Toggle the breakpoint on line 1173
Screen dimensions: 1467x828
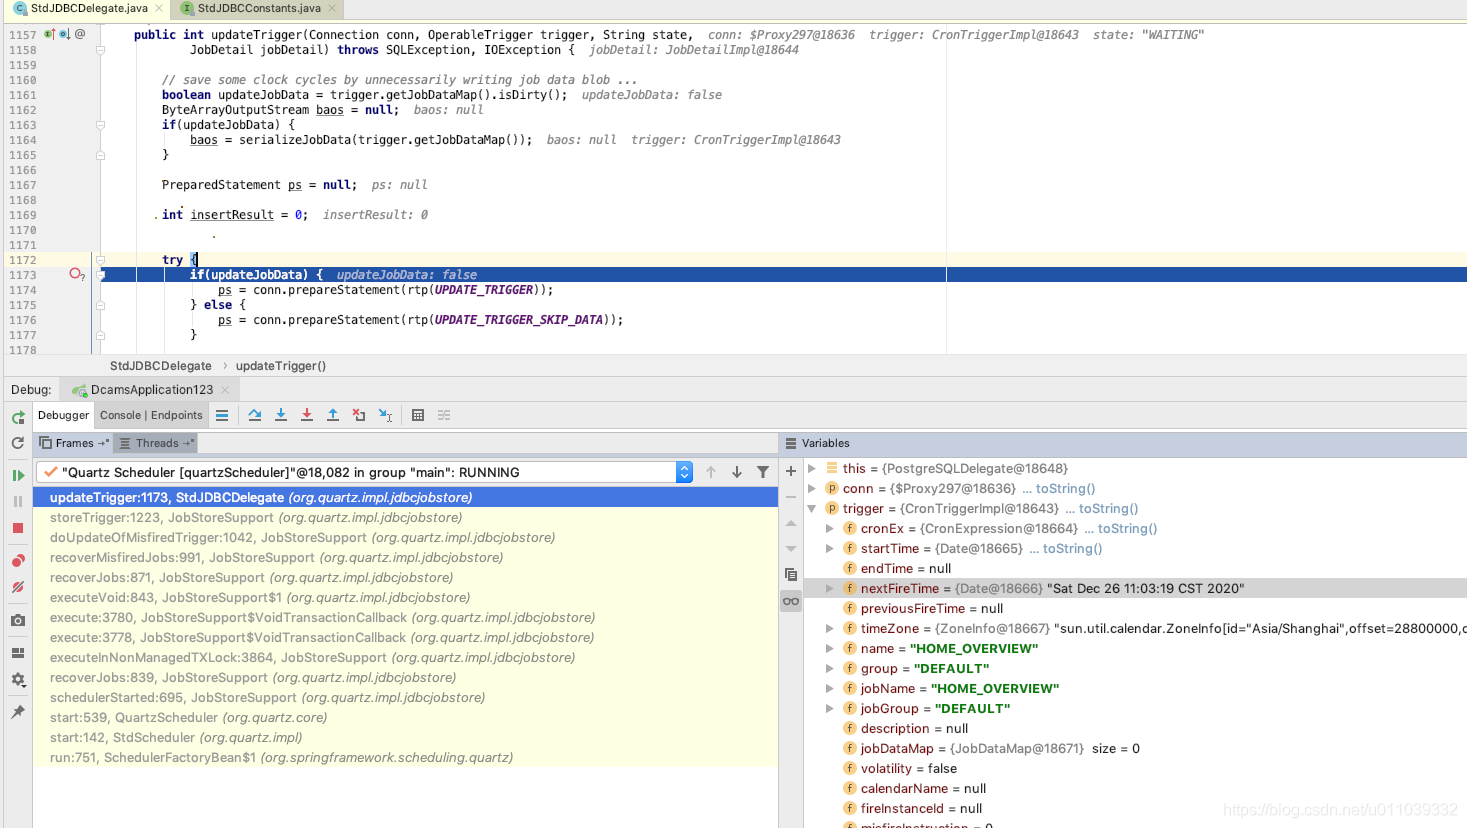click(76, 274)
